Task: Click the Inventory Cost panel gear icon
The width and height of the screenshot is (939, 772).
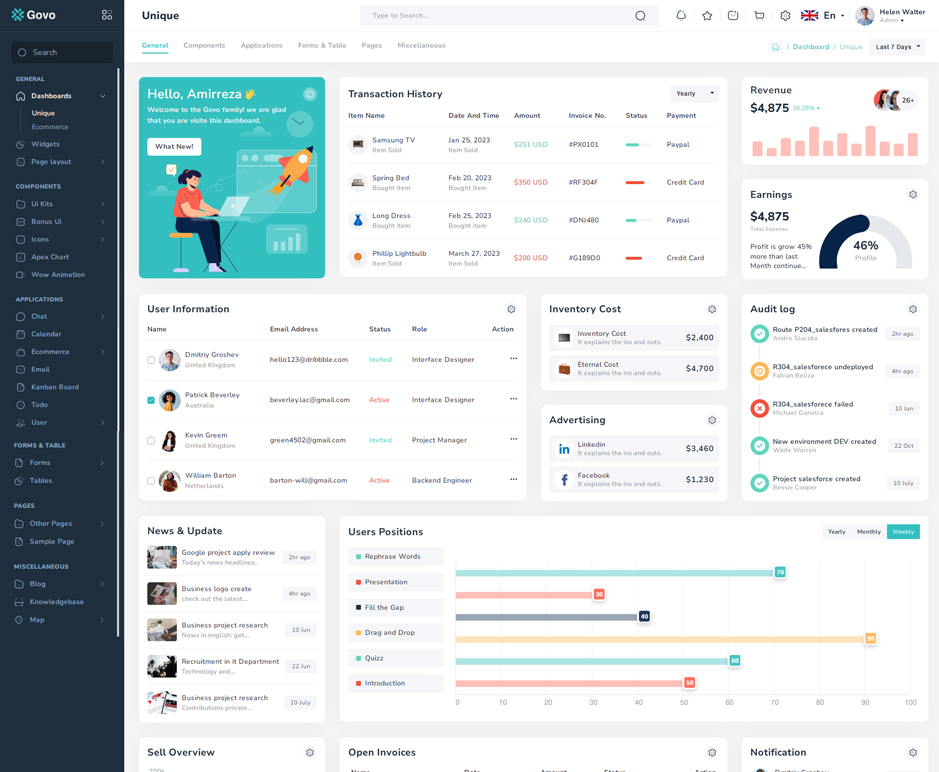Action: 712,309
